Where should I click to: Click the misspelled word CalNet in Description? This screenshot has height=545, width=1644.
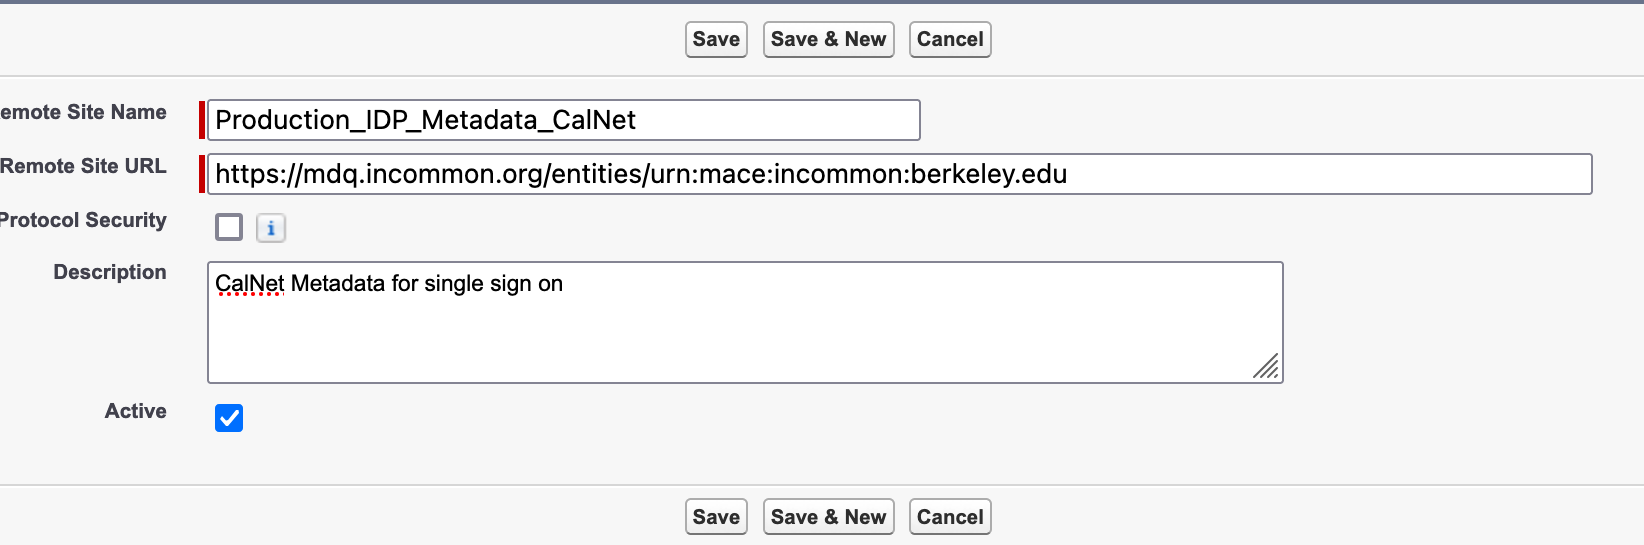click(250, 284)
